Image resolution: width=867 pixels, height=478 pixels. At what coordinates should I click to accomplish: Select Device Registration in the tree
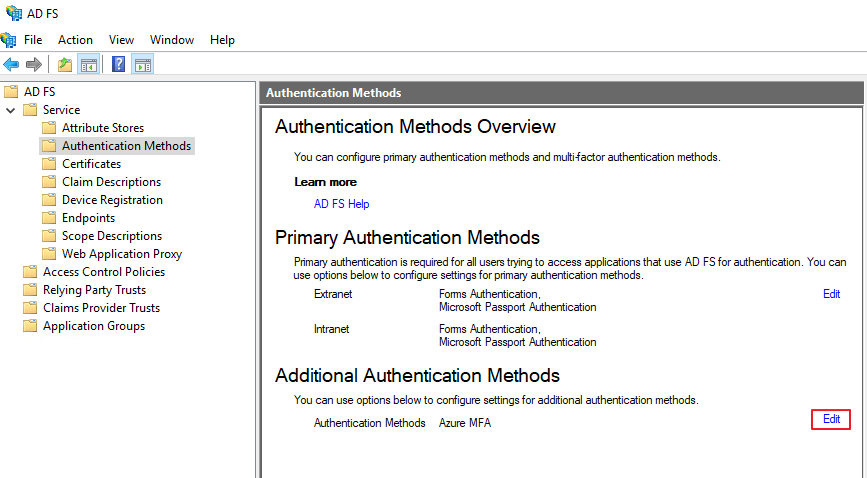112,200
